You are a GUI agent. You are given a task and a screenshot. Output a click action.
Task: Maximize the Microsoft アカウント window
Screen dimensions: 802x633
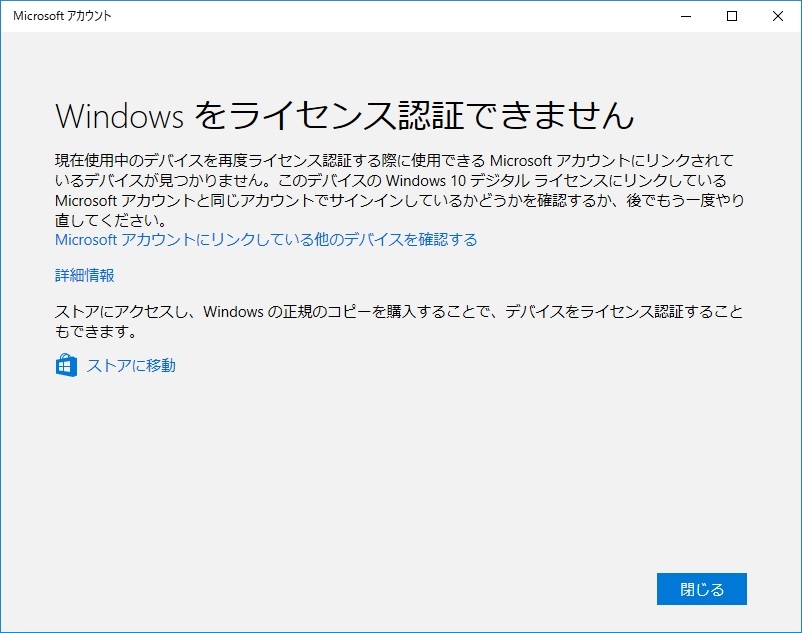click(x=732, y=16)
